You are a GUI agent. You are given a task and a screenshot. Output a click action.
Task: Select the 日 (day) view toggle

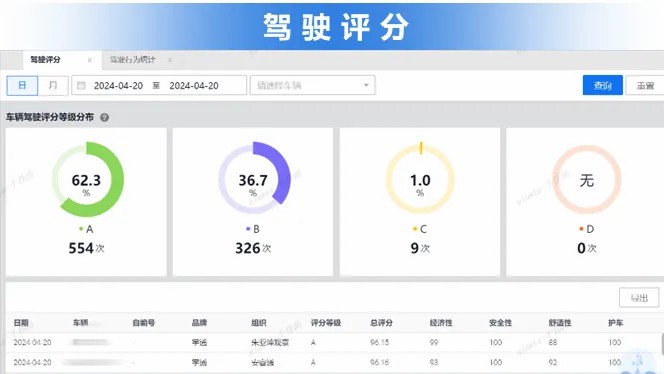(22, 86)
